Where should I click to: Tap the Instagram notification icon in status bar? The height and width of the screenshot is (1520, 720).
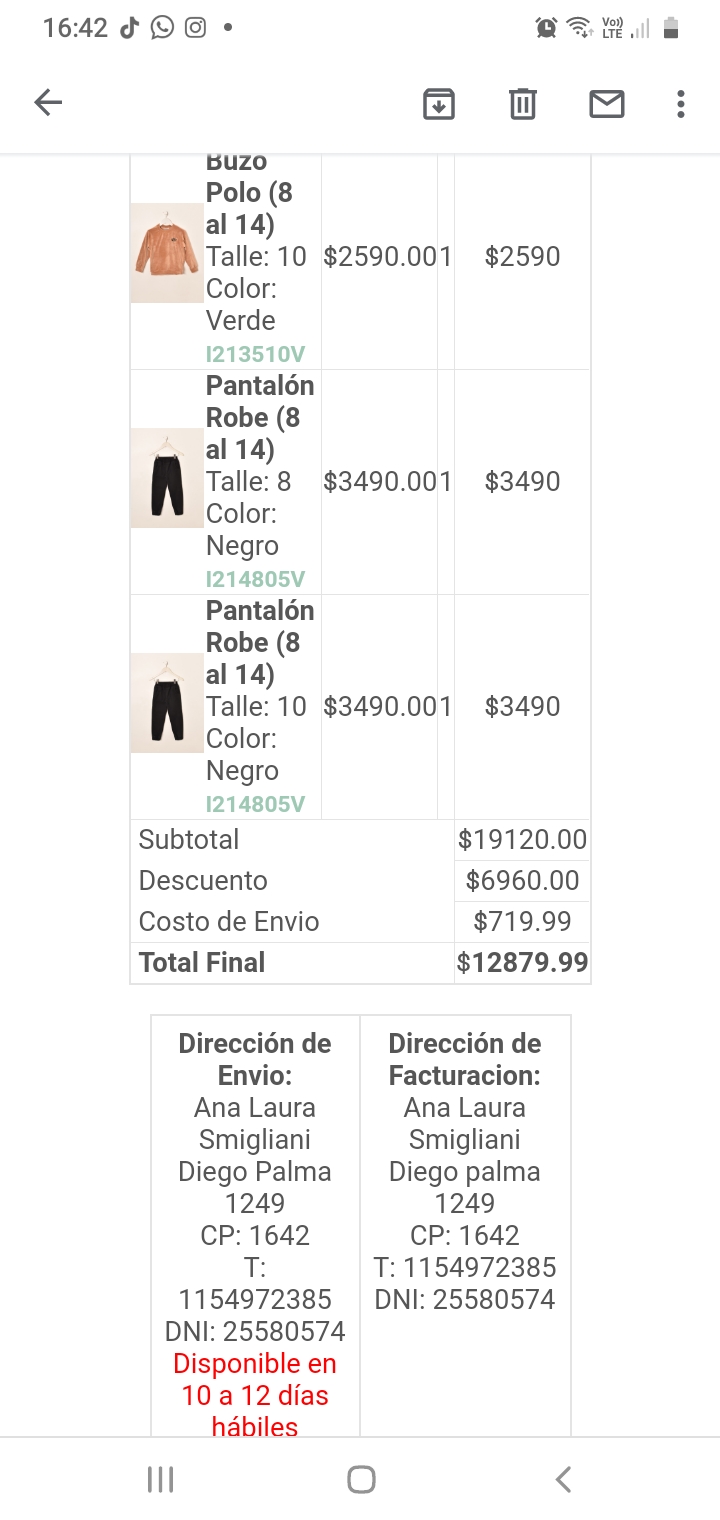pyautogui.click(x=195, y=28)
